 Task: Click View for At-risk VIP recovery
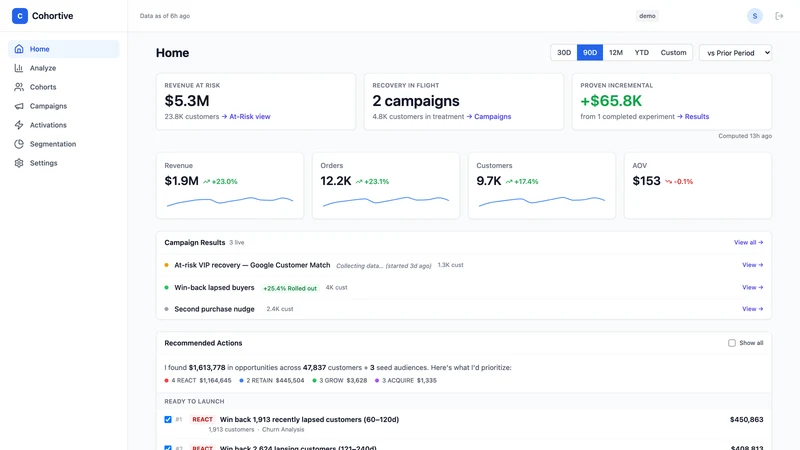(753, 265)
